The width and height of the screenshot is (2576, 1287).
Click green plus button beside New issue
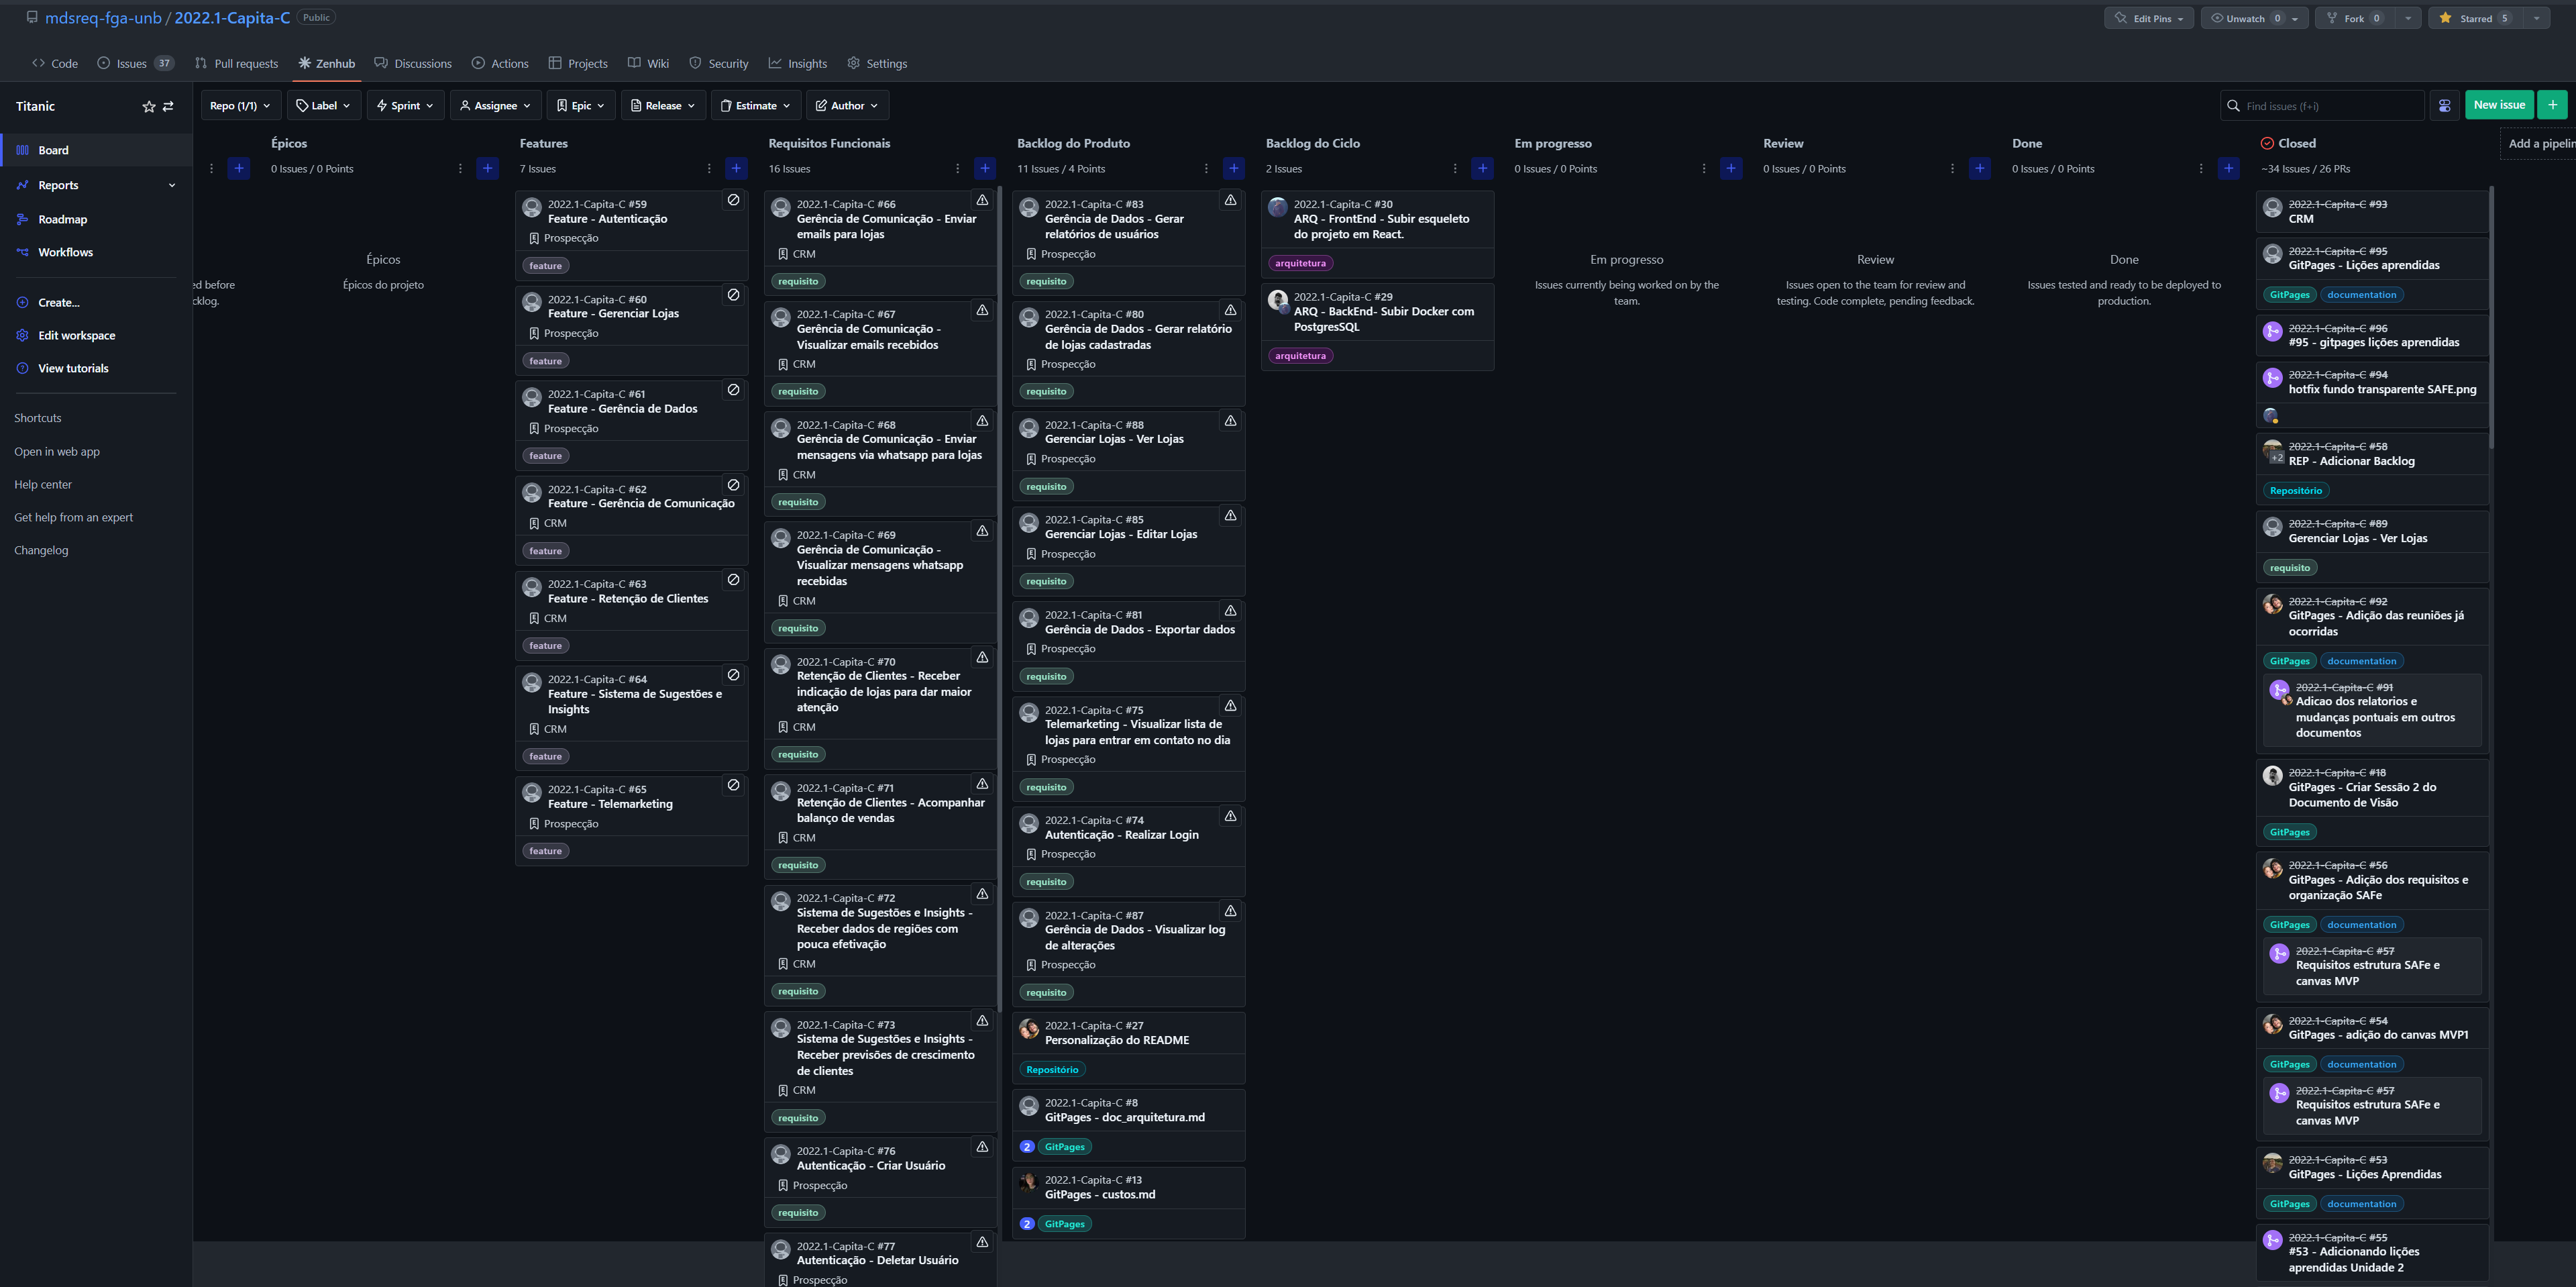click(2552, 105)
